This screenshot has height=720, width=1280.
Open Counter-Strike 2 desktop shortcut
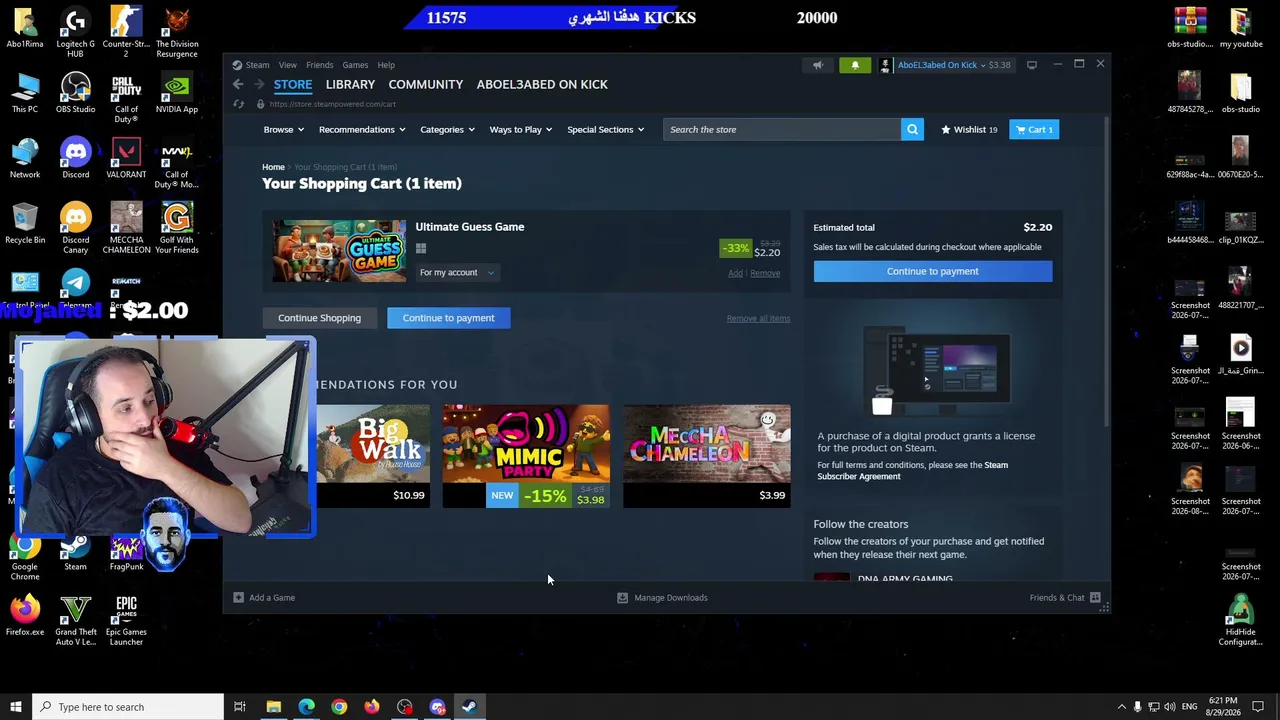[126, 33]
